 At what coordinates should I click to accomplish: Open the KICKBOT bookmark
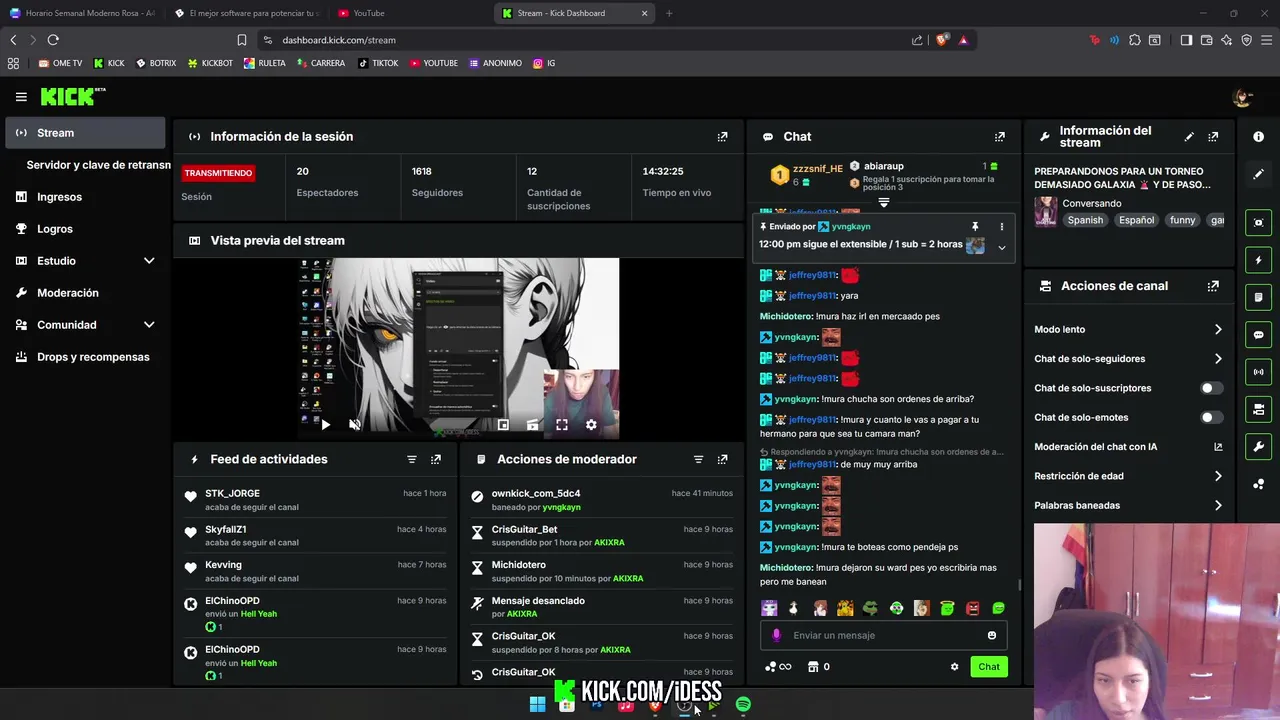click(210, 63)
